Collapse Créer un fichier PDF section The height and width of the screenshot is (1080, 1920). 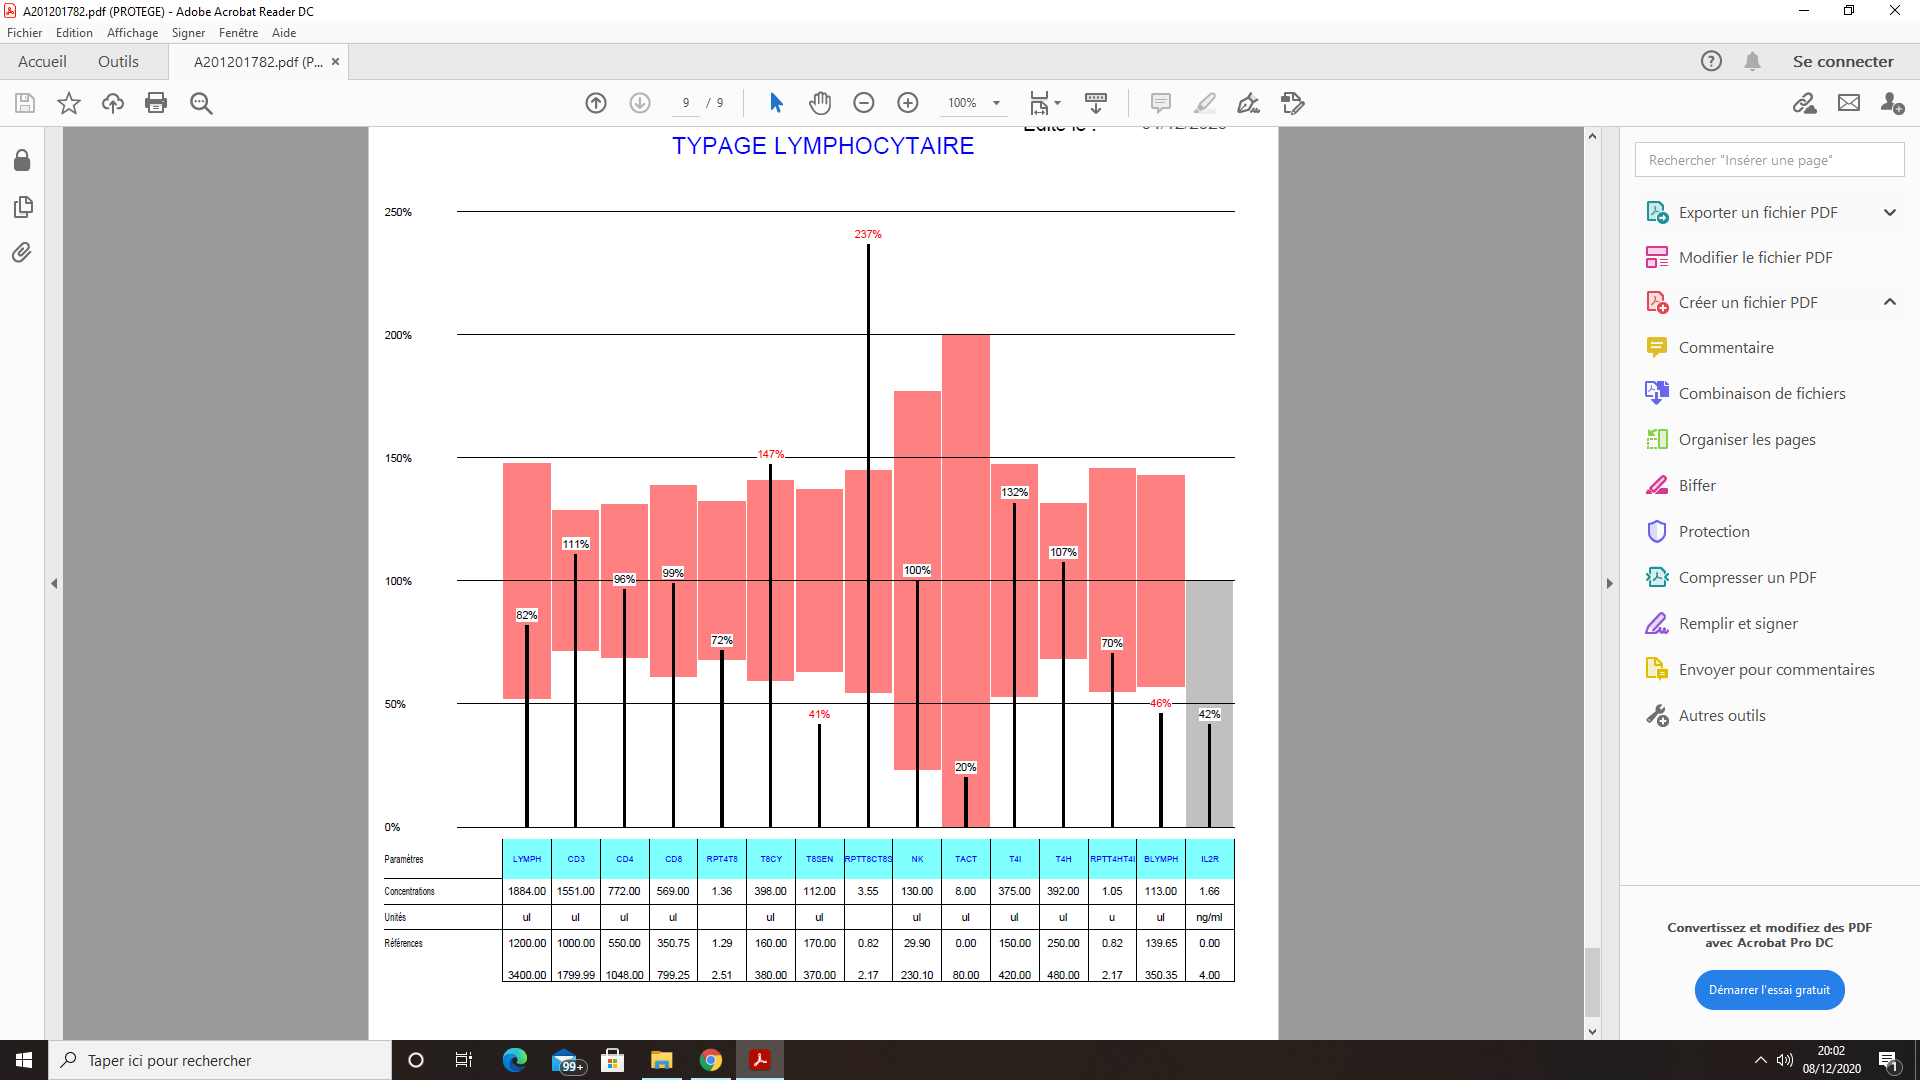click(1889, 302)
